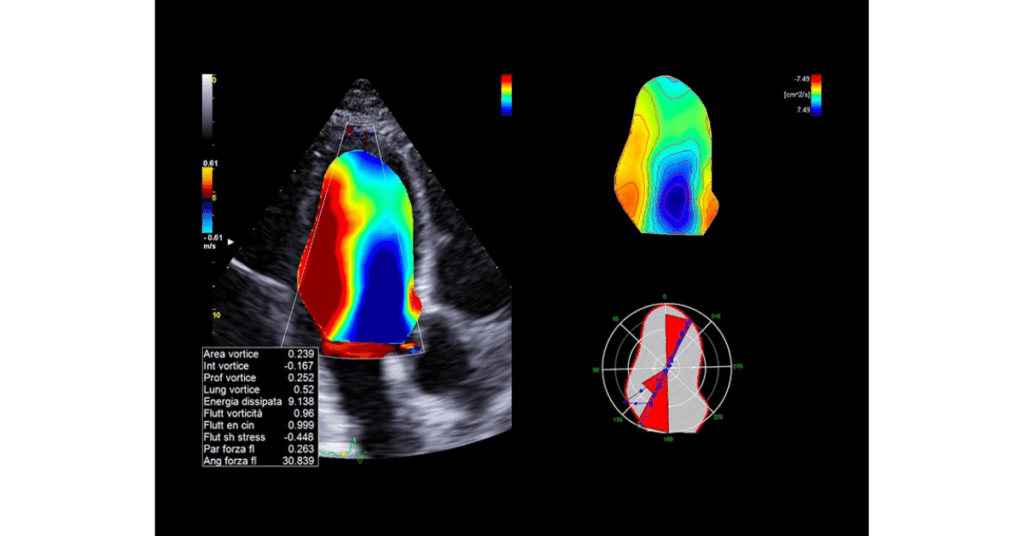
Task: Select the Lung vortice row
Action: 259,390
